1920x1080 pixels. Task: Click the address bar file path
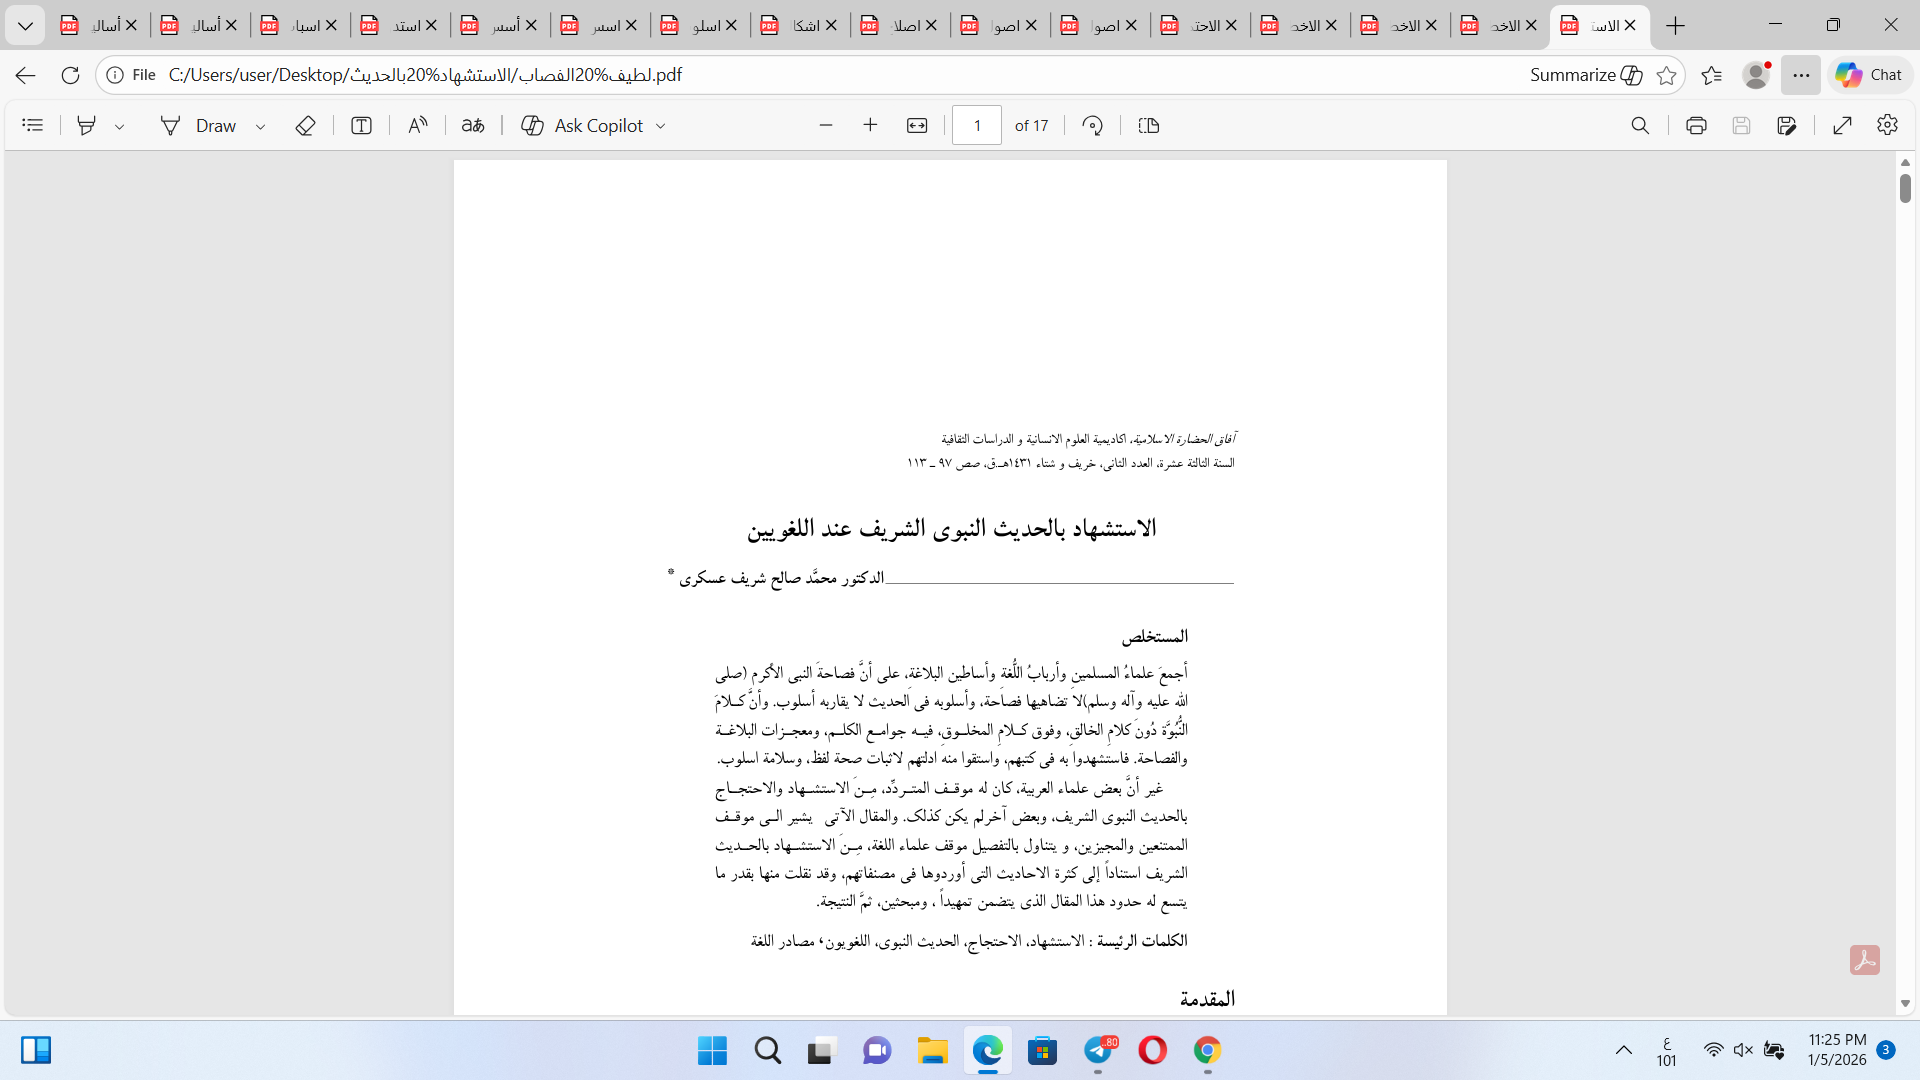click(425, 75)
